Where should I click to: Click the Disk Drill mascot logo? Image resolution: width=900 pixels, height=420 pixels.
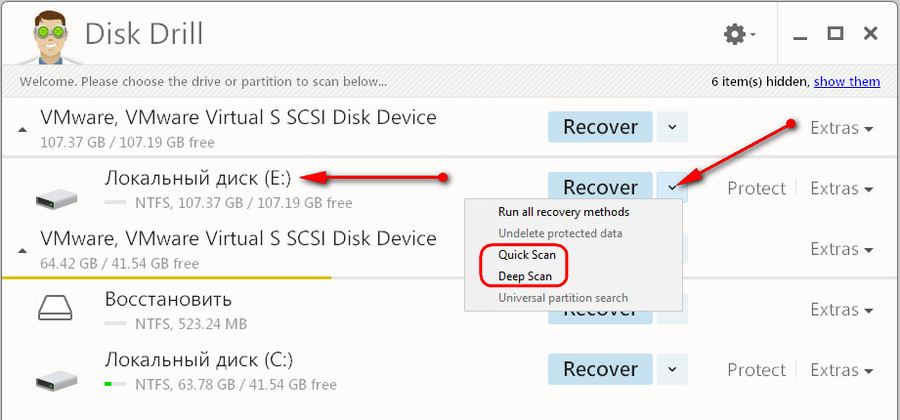[48, 37]
